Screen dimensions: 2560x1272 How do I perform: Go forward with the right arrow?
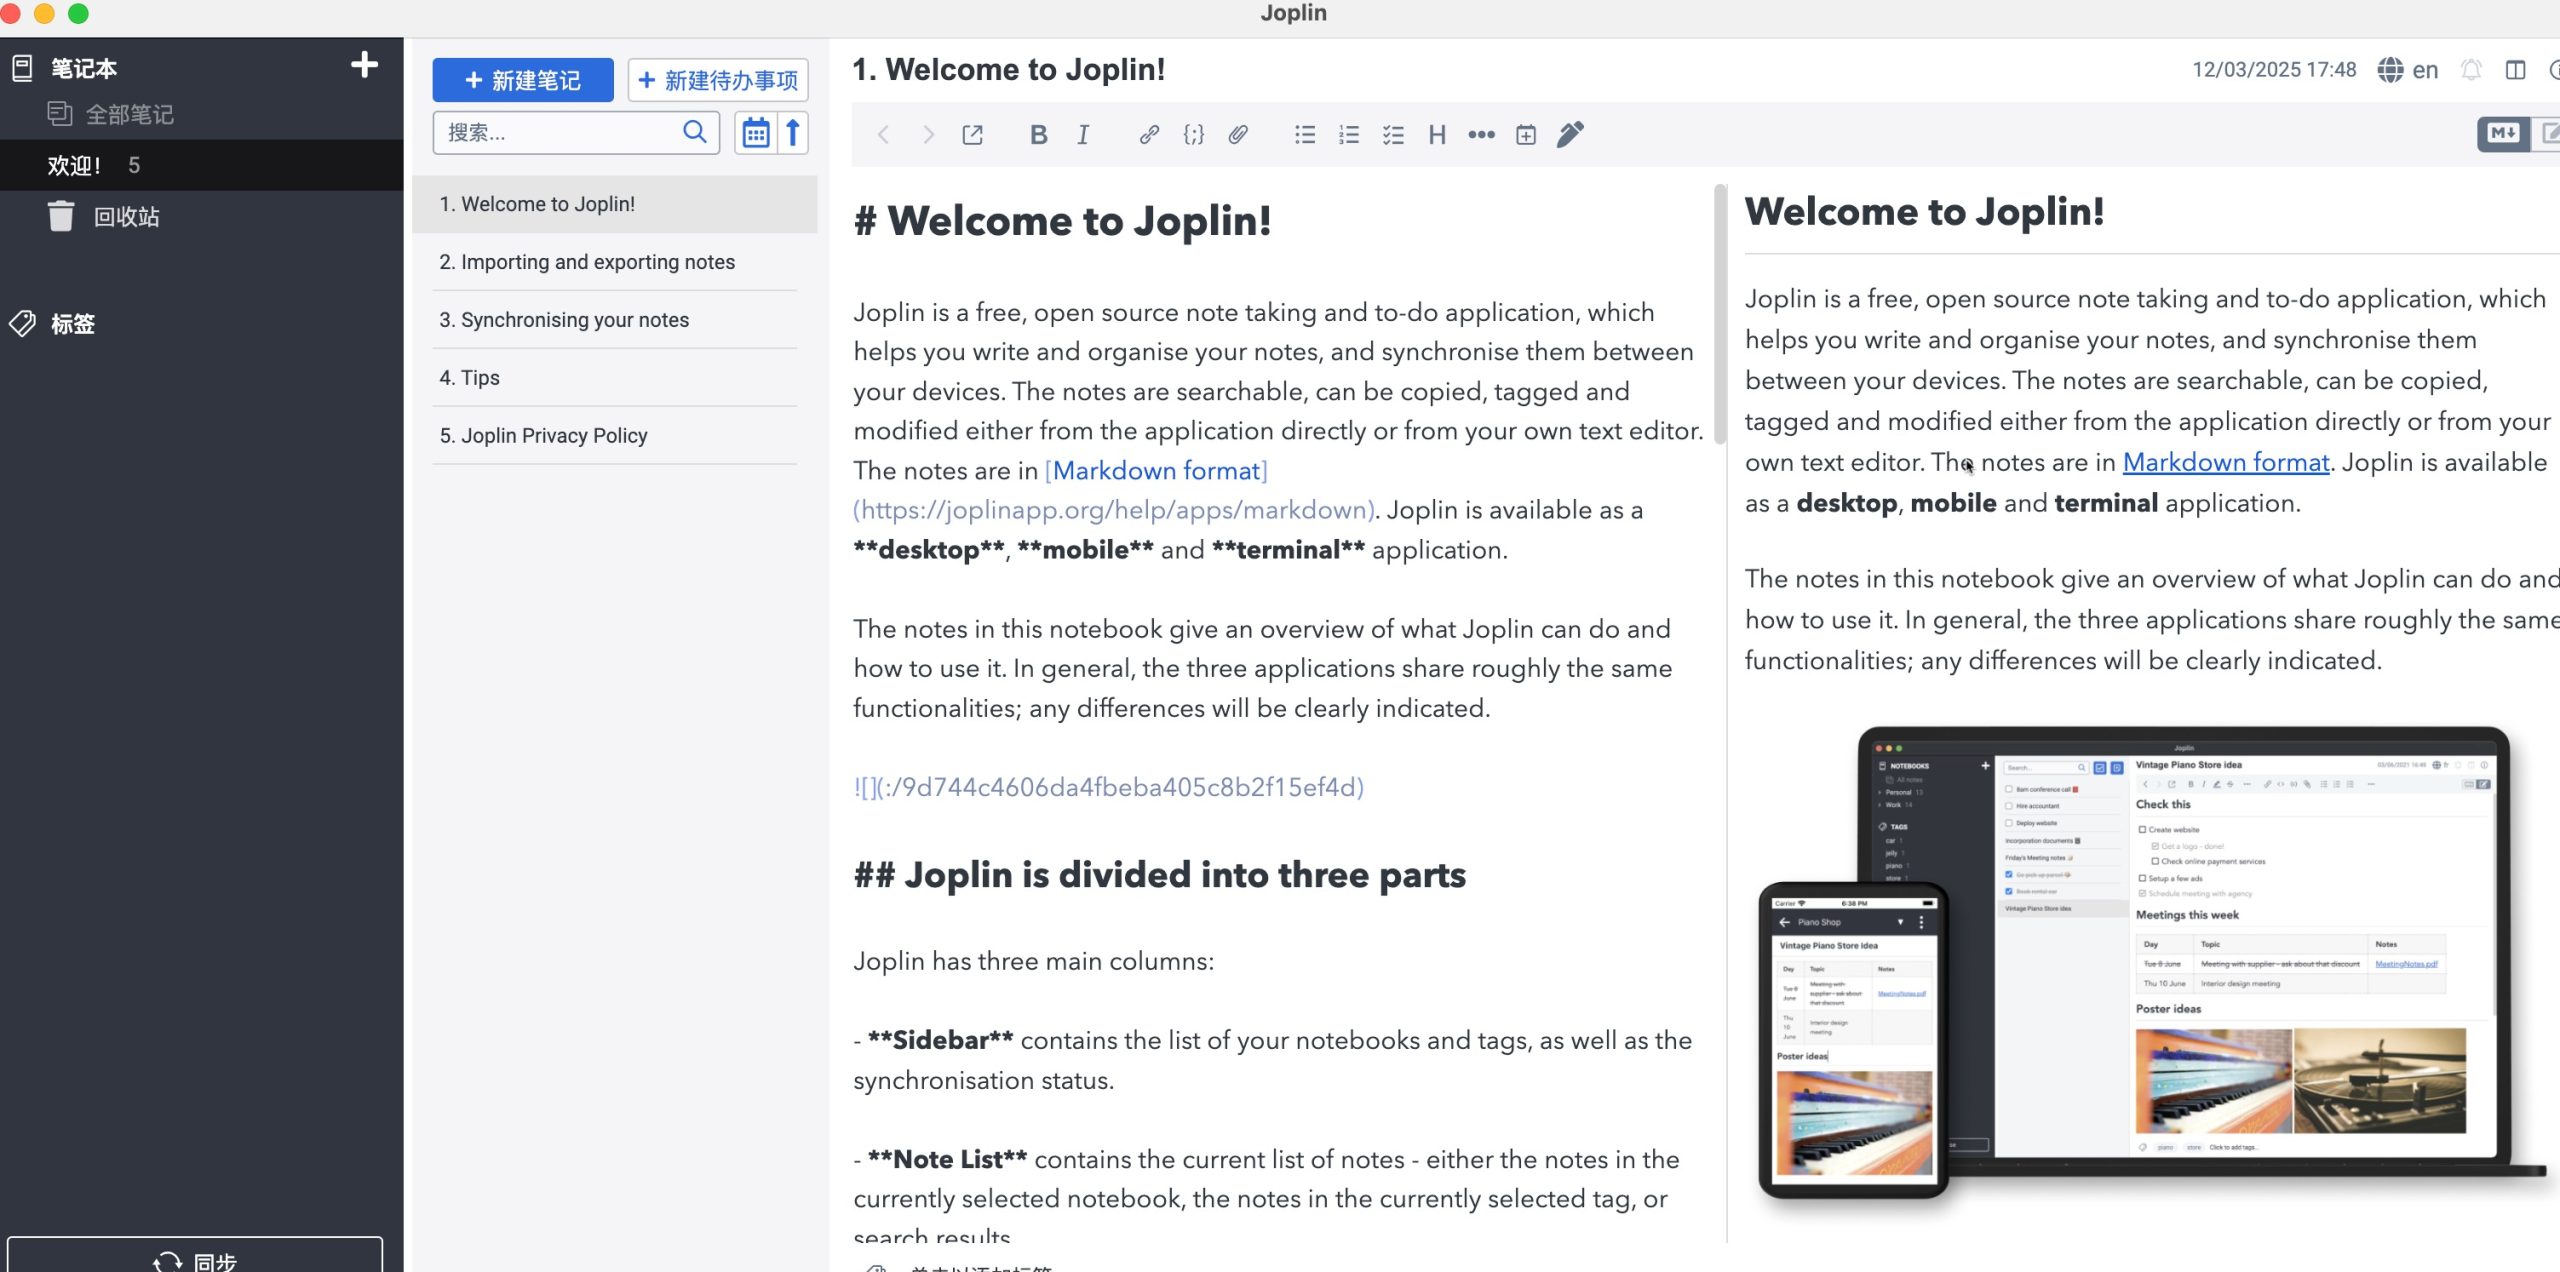pyautogui.click(x=927, y=135)
